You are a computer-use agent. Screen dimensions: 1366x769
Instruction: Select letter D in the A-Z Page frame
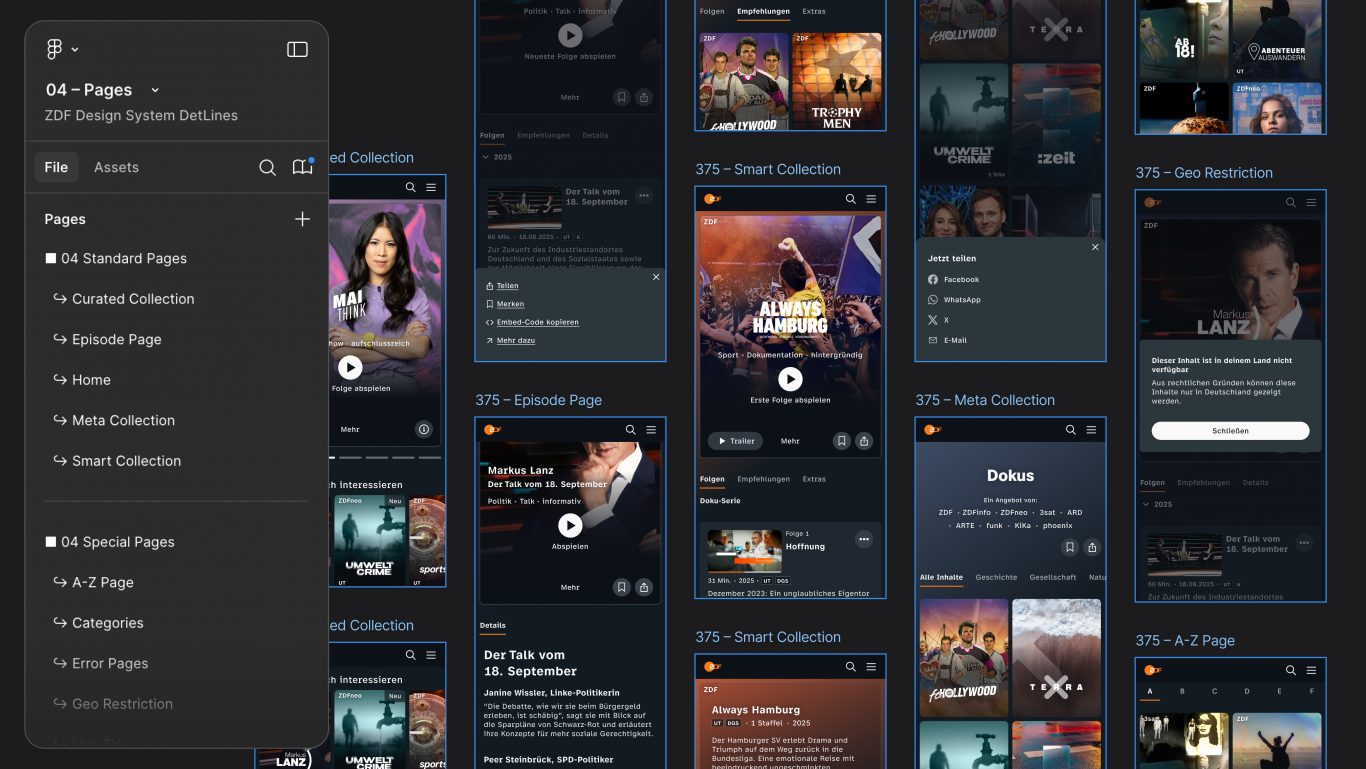pos(1247,691)
